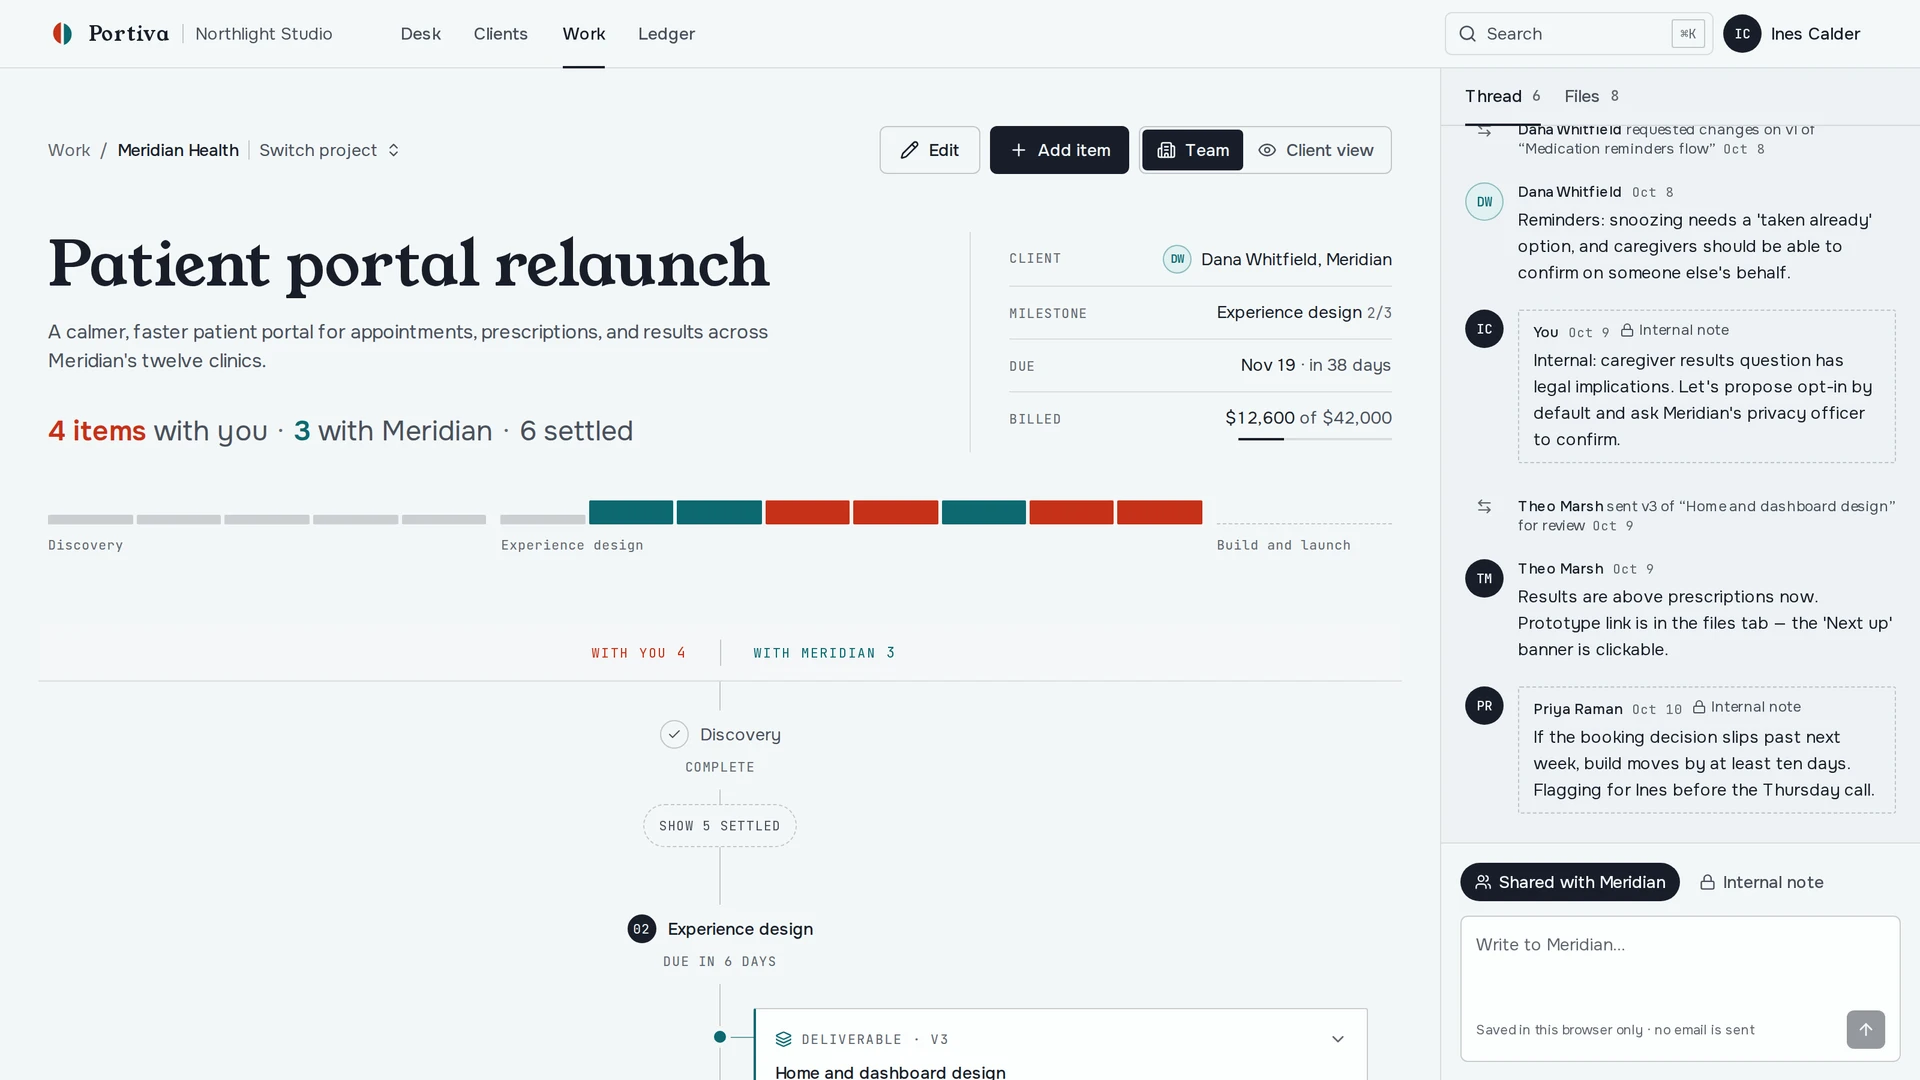Click the lock icon on Priya Raman's internal note
The width and height of the screenshot is (1920, 1080).
click(x=1699, y=707)
